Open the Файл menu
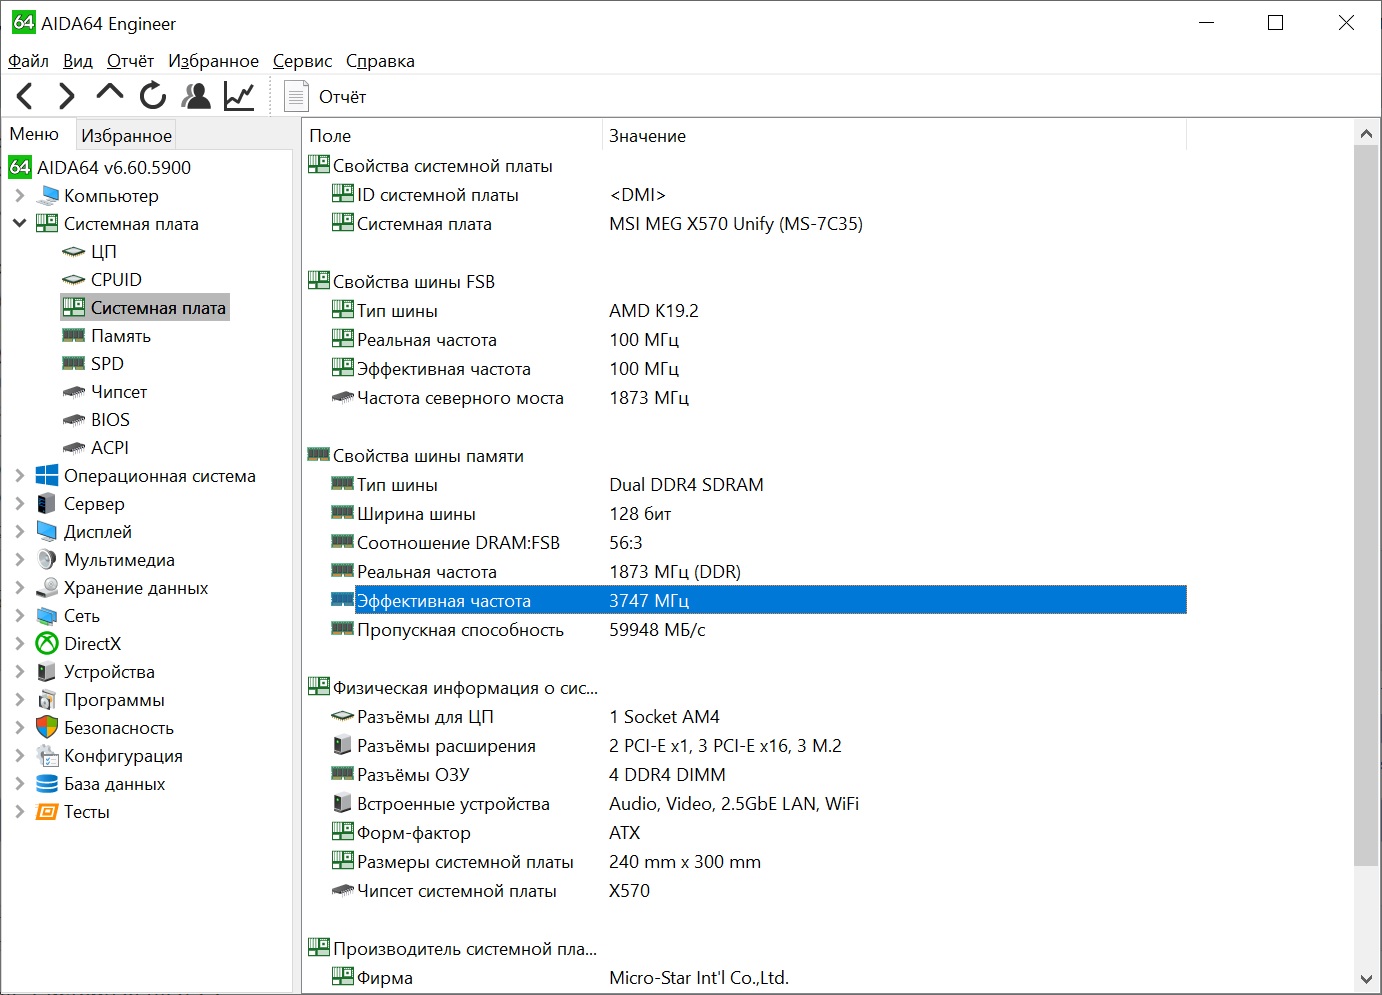The image size is (1382, 995). pos(28,61)
